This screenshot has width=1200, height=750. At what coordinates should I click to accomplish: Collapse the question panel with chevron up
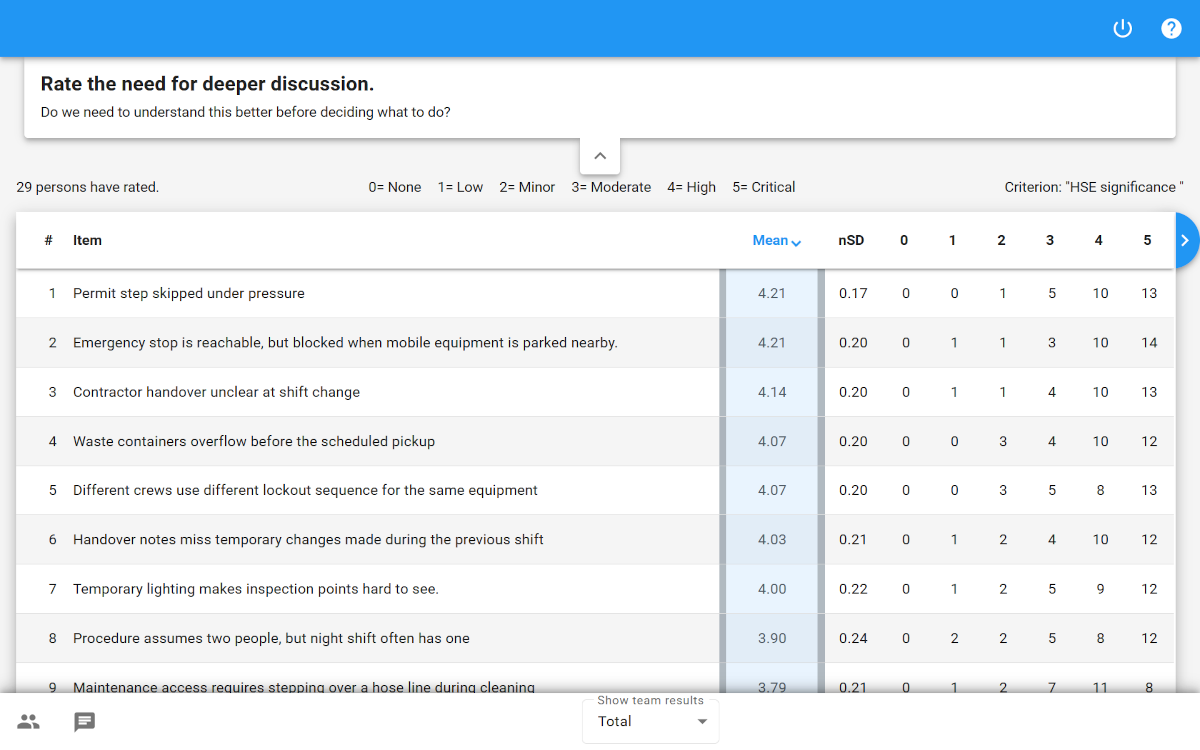tap(600, 156)
